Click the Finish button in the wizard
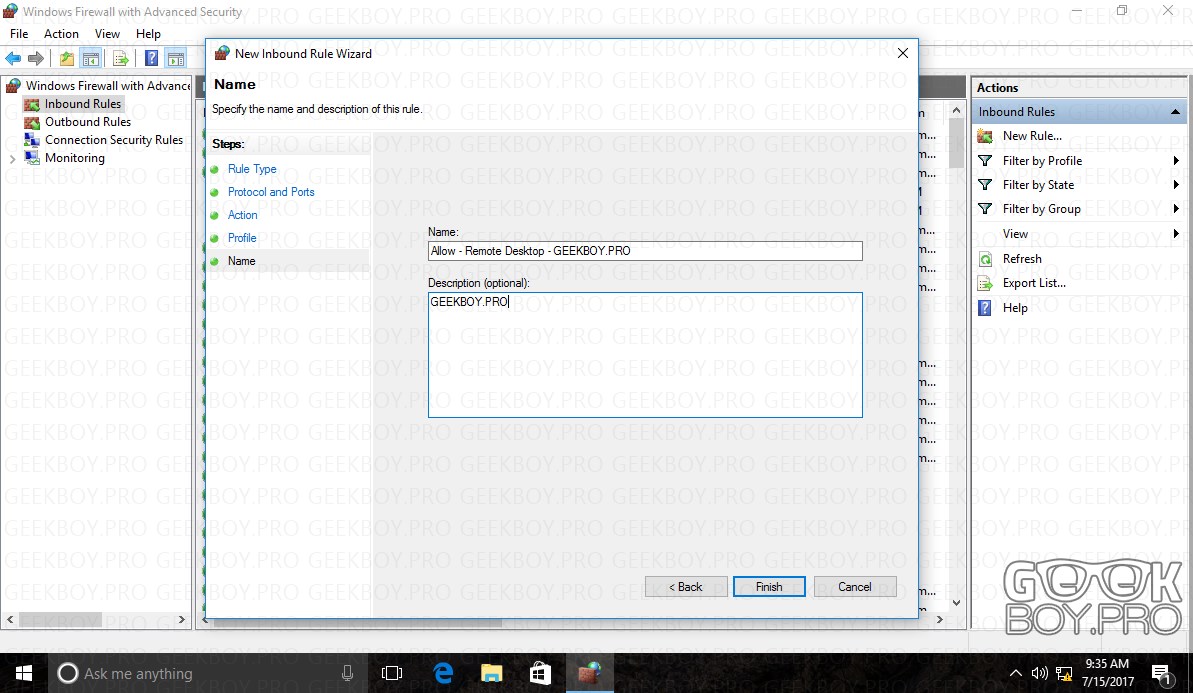The height and width of the screenshot is (693, 1193). tap(768, 587)
